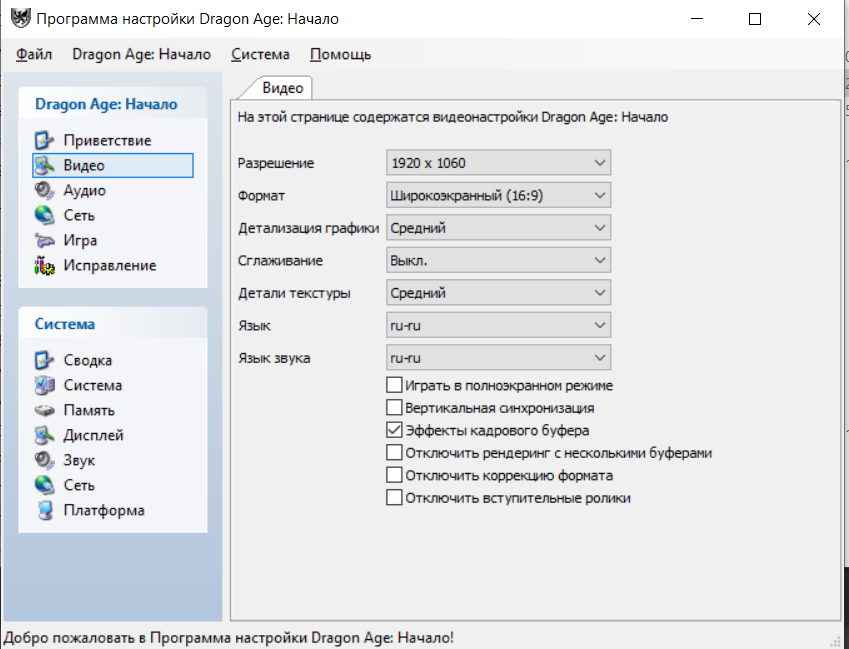Click the Игра gamepad icon
849x649 pixels.
tap(44, 240)
